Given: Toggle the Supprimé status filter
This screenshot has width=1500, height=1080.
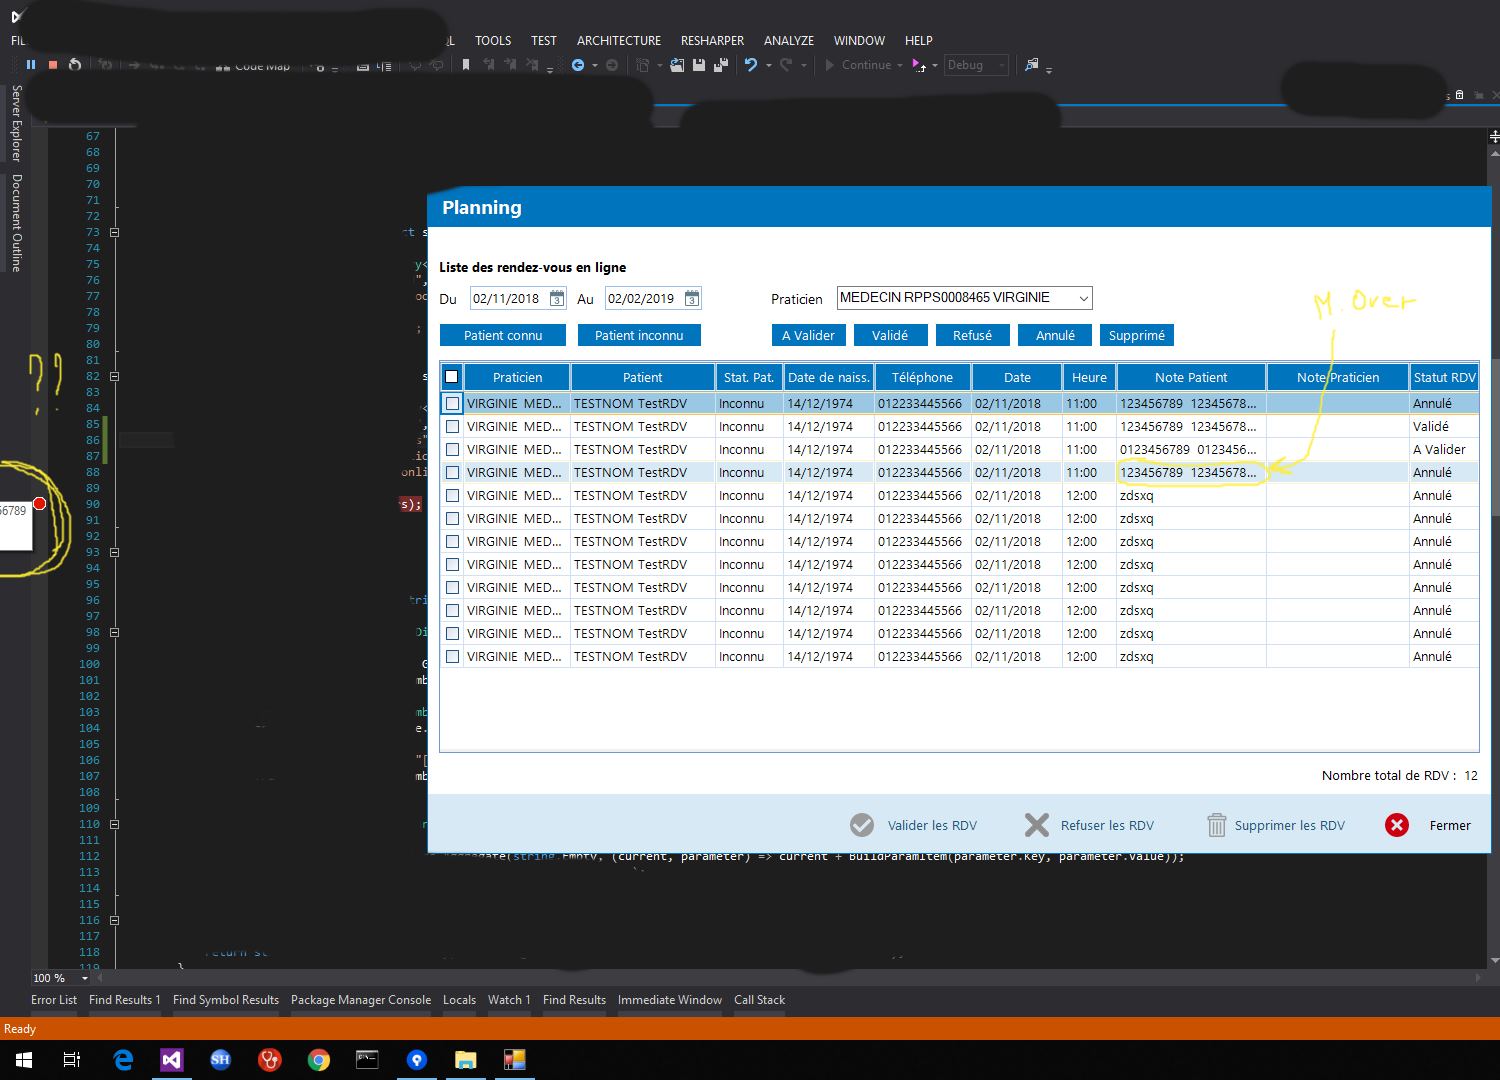Looking at the screenshot, I should click(x=1137, y=335).
